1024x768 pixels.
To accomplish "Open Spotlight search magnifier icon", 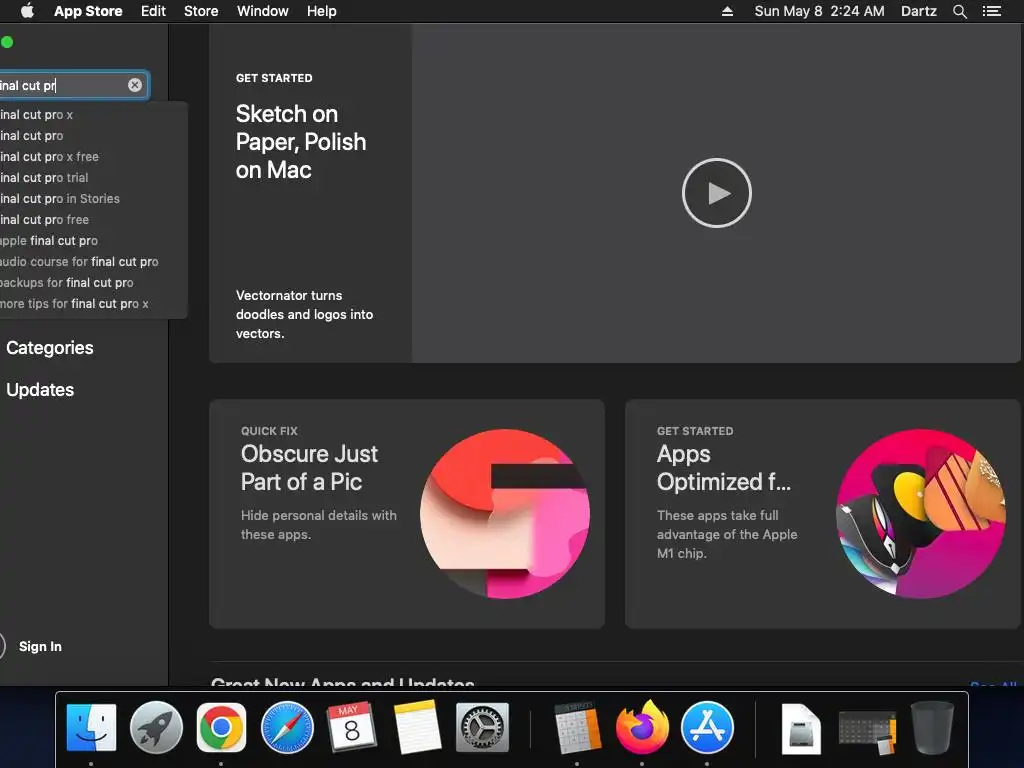I will (x=959, y=11).
